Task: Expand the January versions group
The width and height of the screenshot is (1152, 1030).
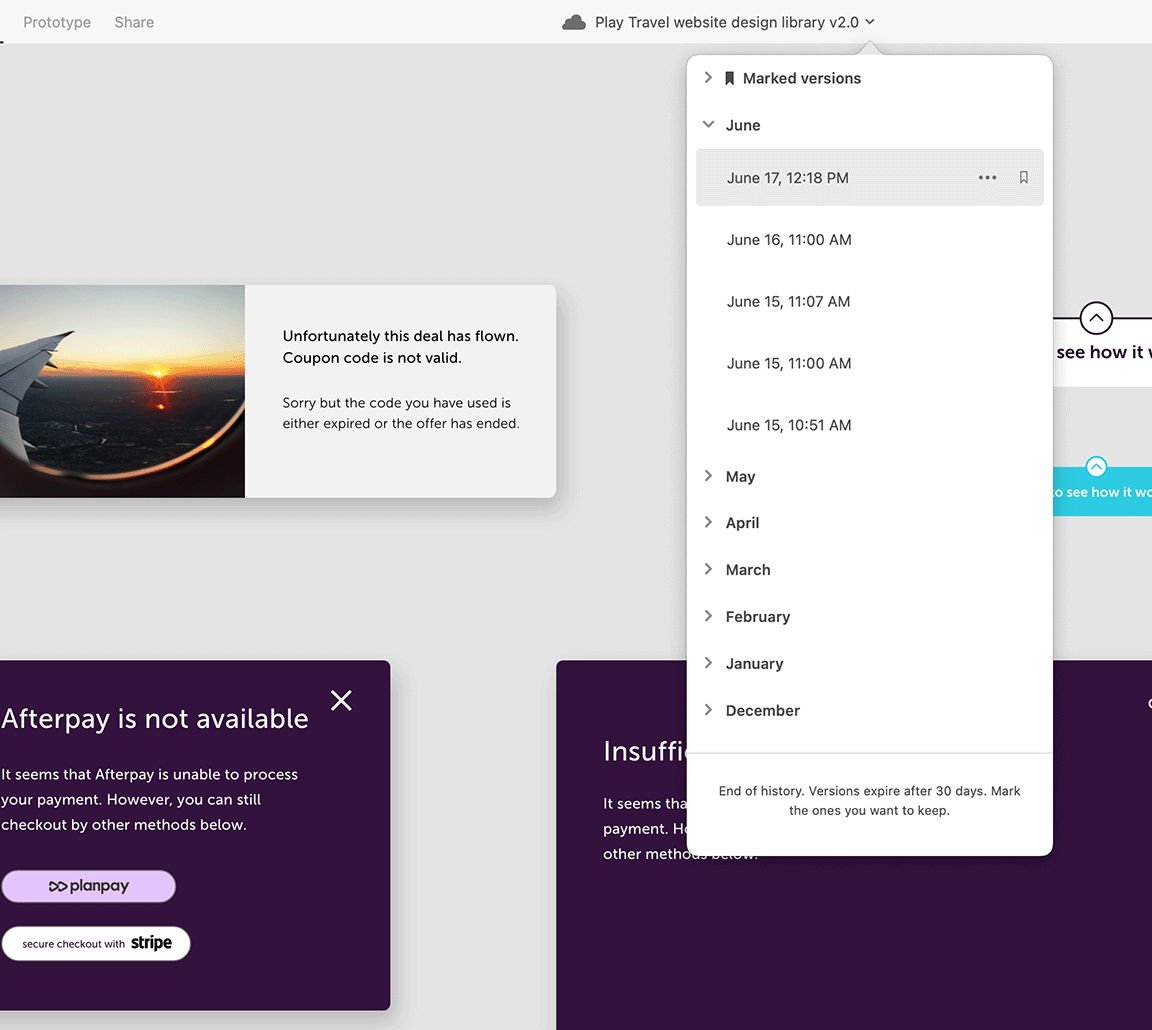Action: pos(708,663)
